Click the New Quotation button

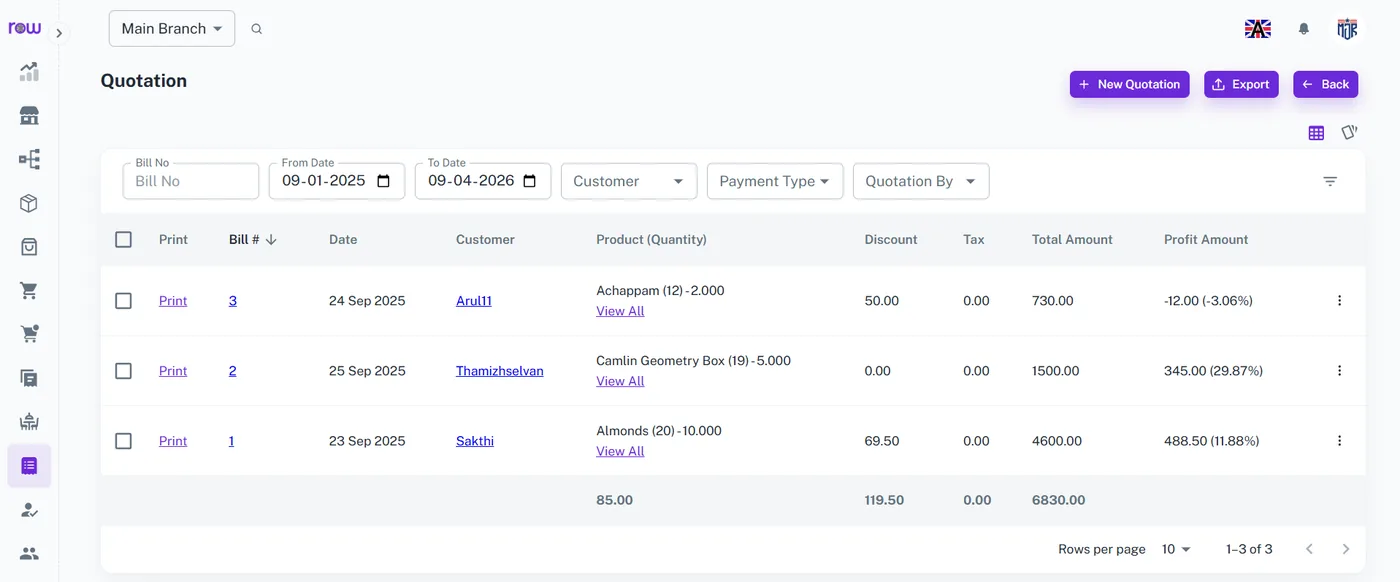coord(1130,85)
